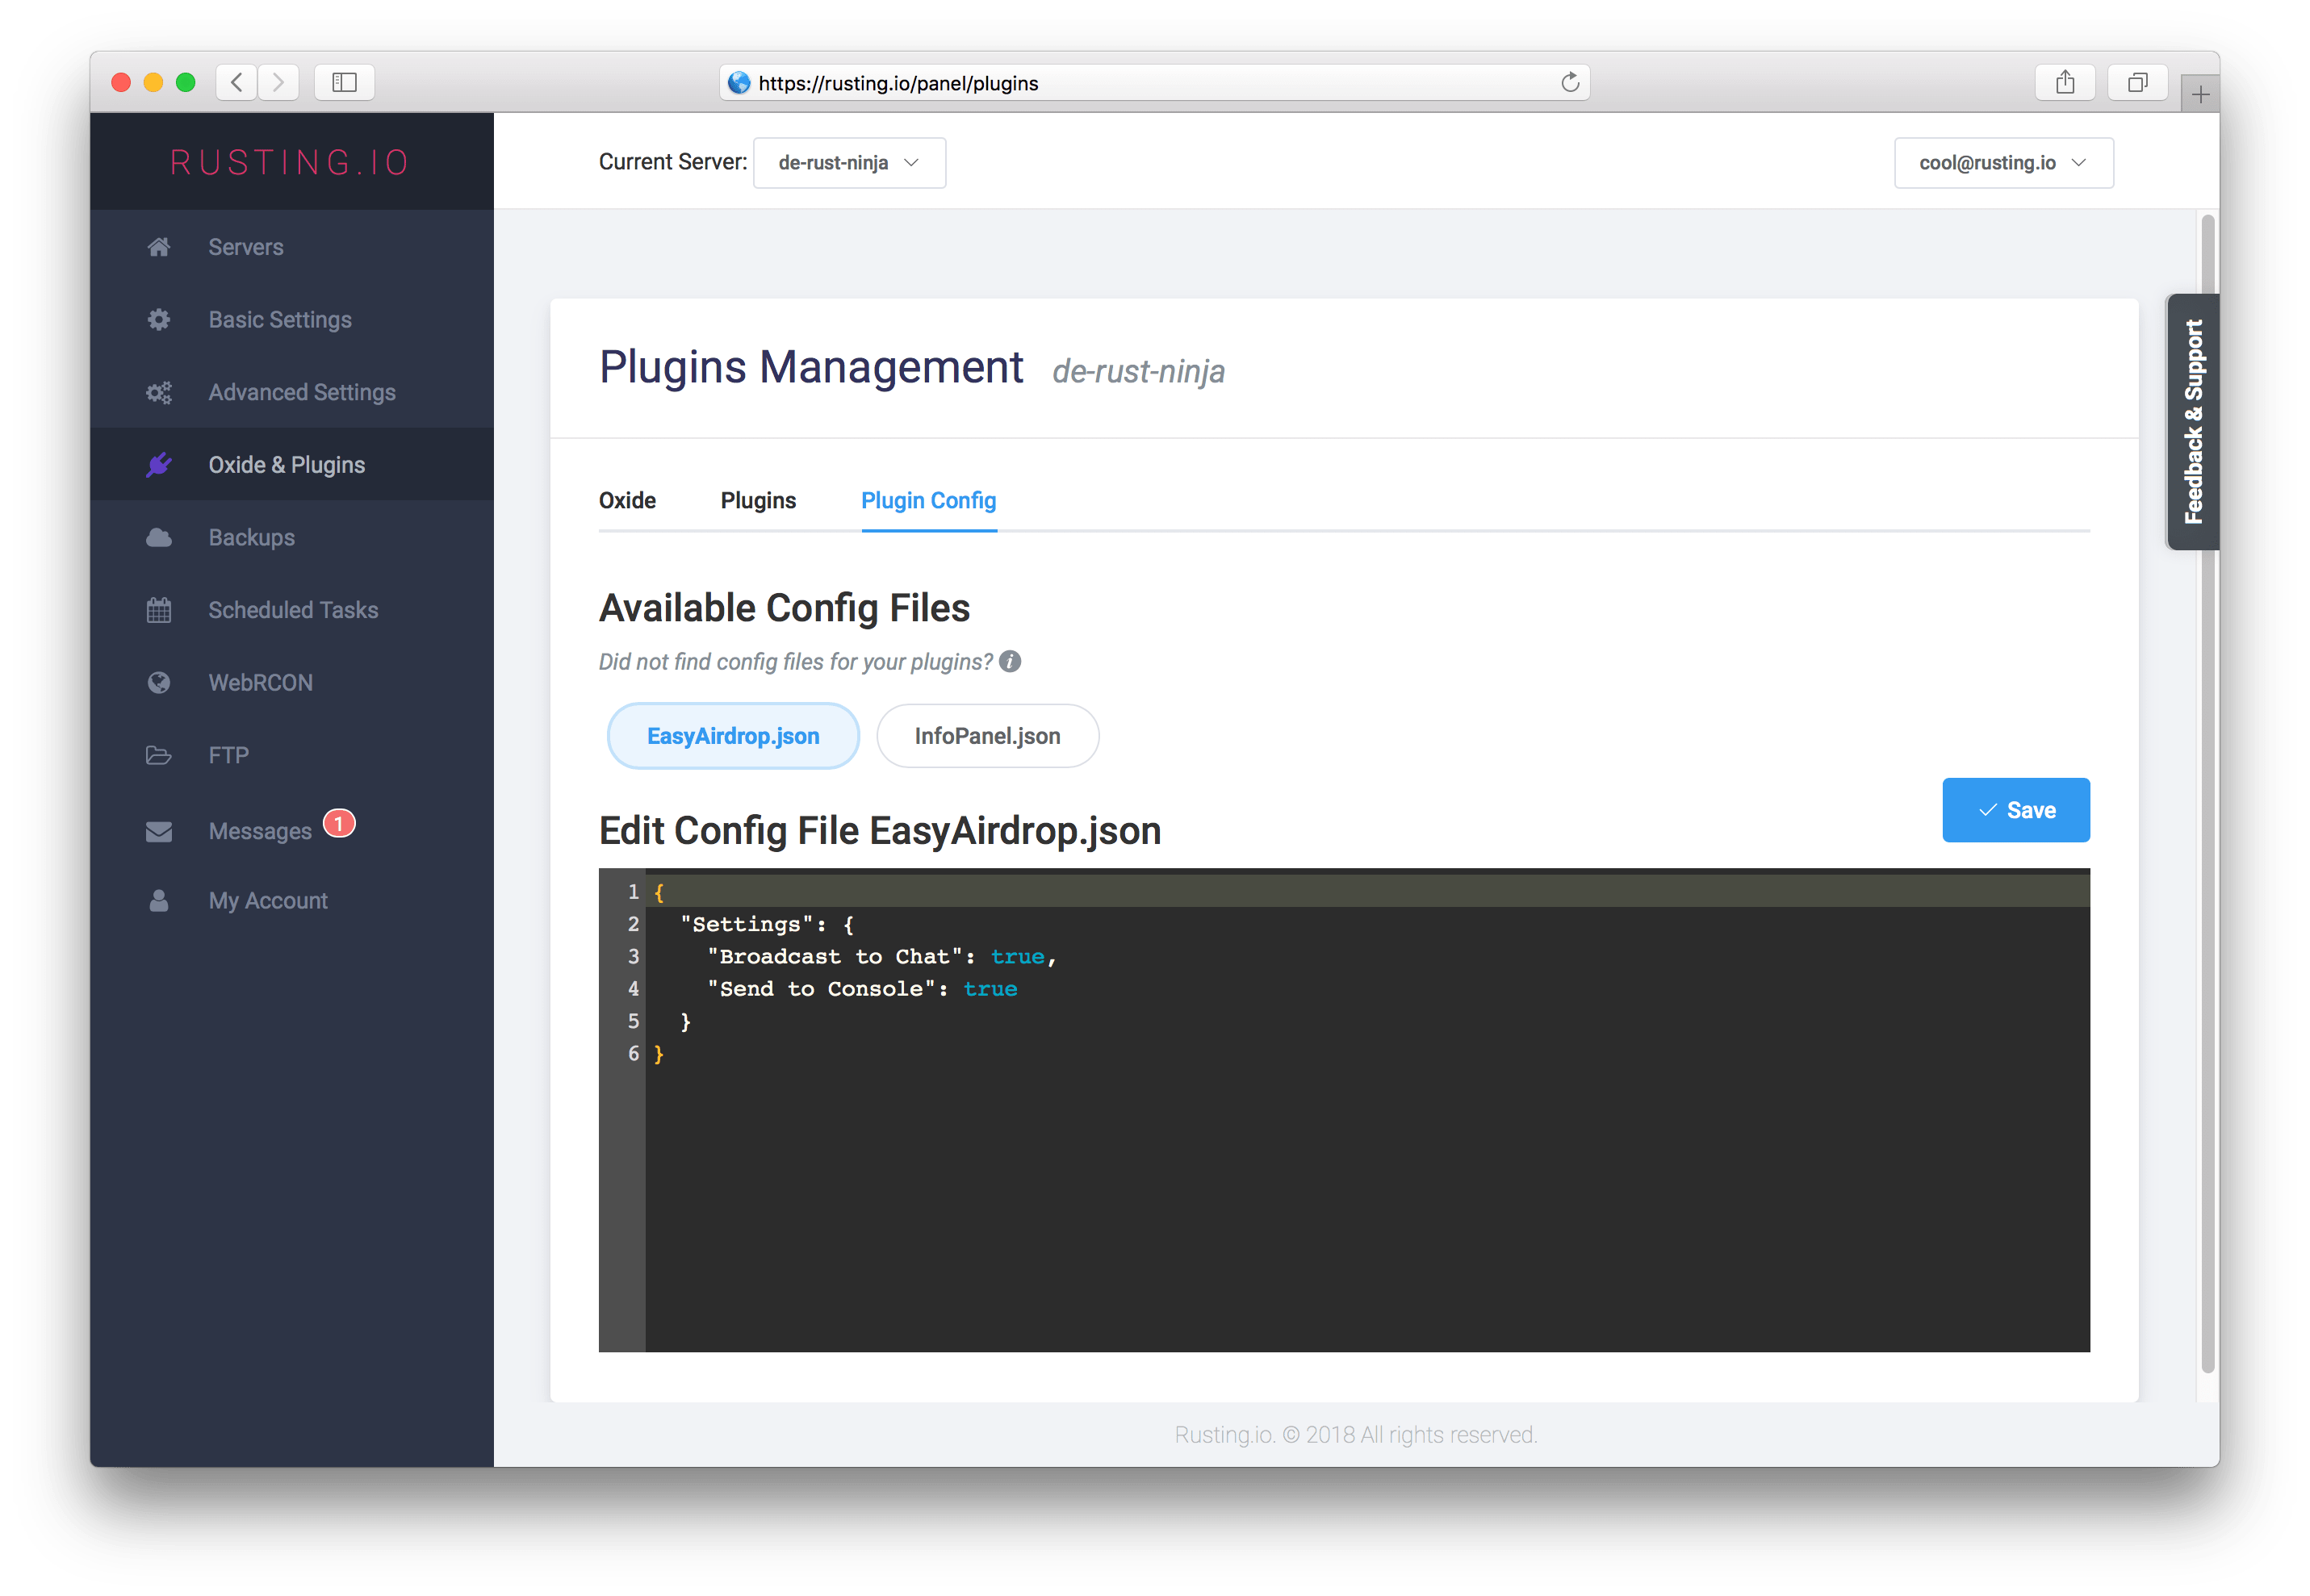Show all tabs with the tab overview icon

pos(2137,82)
